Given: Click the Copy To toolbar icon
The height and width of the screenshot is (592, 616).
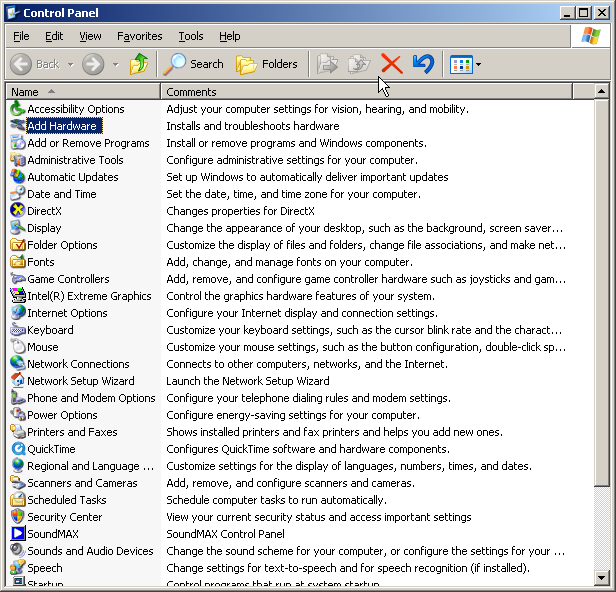Looking at the screenshot, I should coord(359,64).
